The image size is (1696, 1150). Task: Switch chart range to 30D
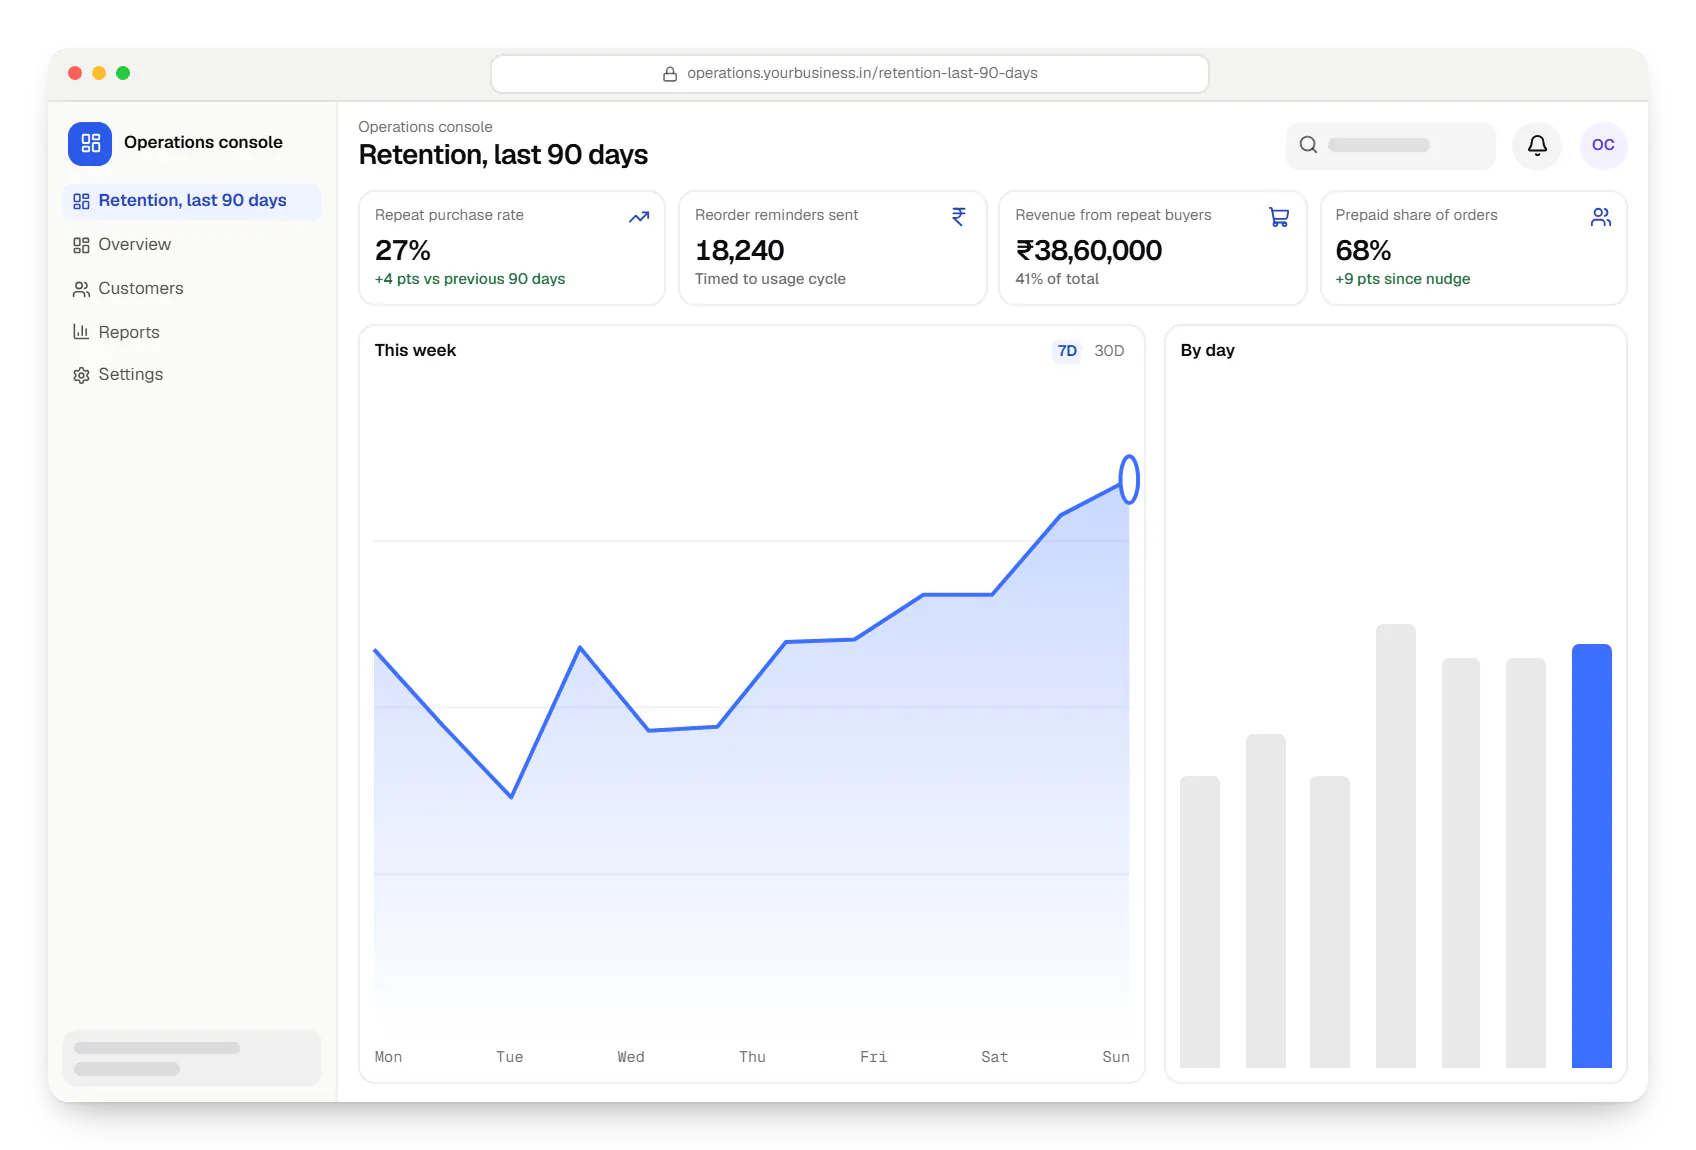tap(1109, 351)
